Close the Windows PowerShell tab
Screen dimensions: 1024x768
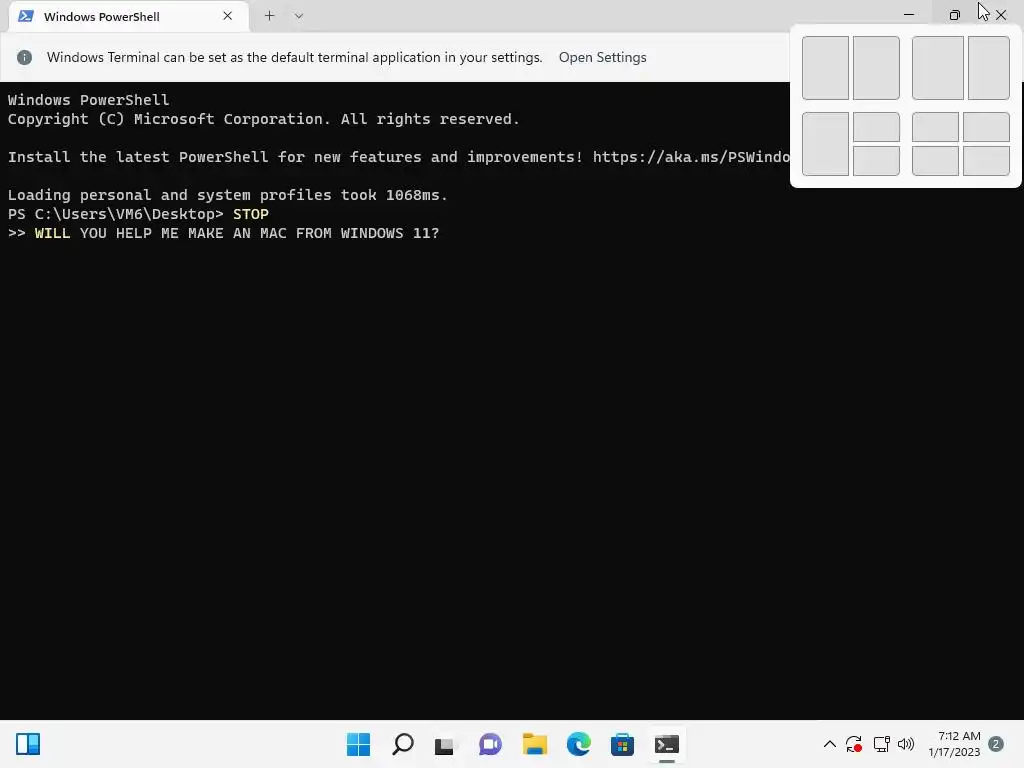click(227, 16)
